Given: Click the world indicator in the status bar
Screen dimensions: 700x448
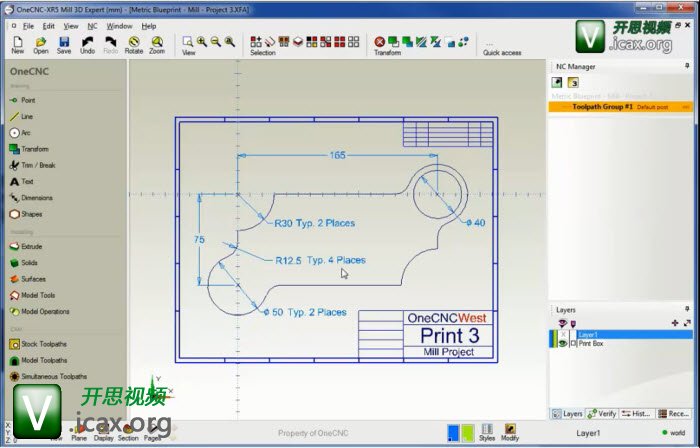Looking at the screenshot, I should (674, 433).
